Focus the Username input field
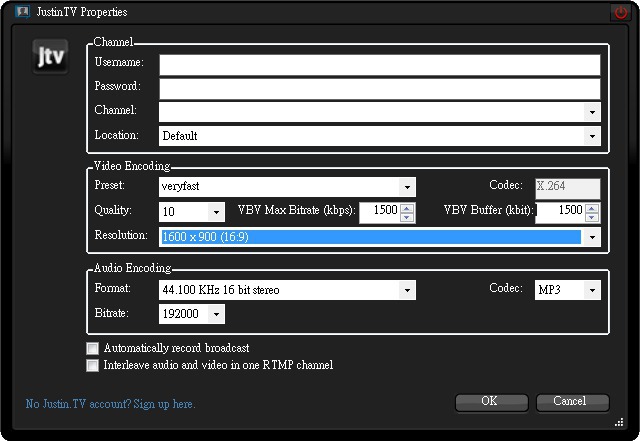The height and width of the screenshot is (441, 640). coord(380,65)
